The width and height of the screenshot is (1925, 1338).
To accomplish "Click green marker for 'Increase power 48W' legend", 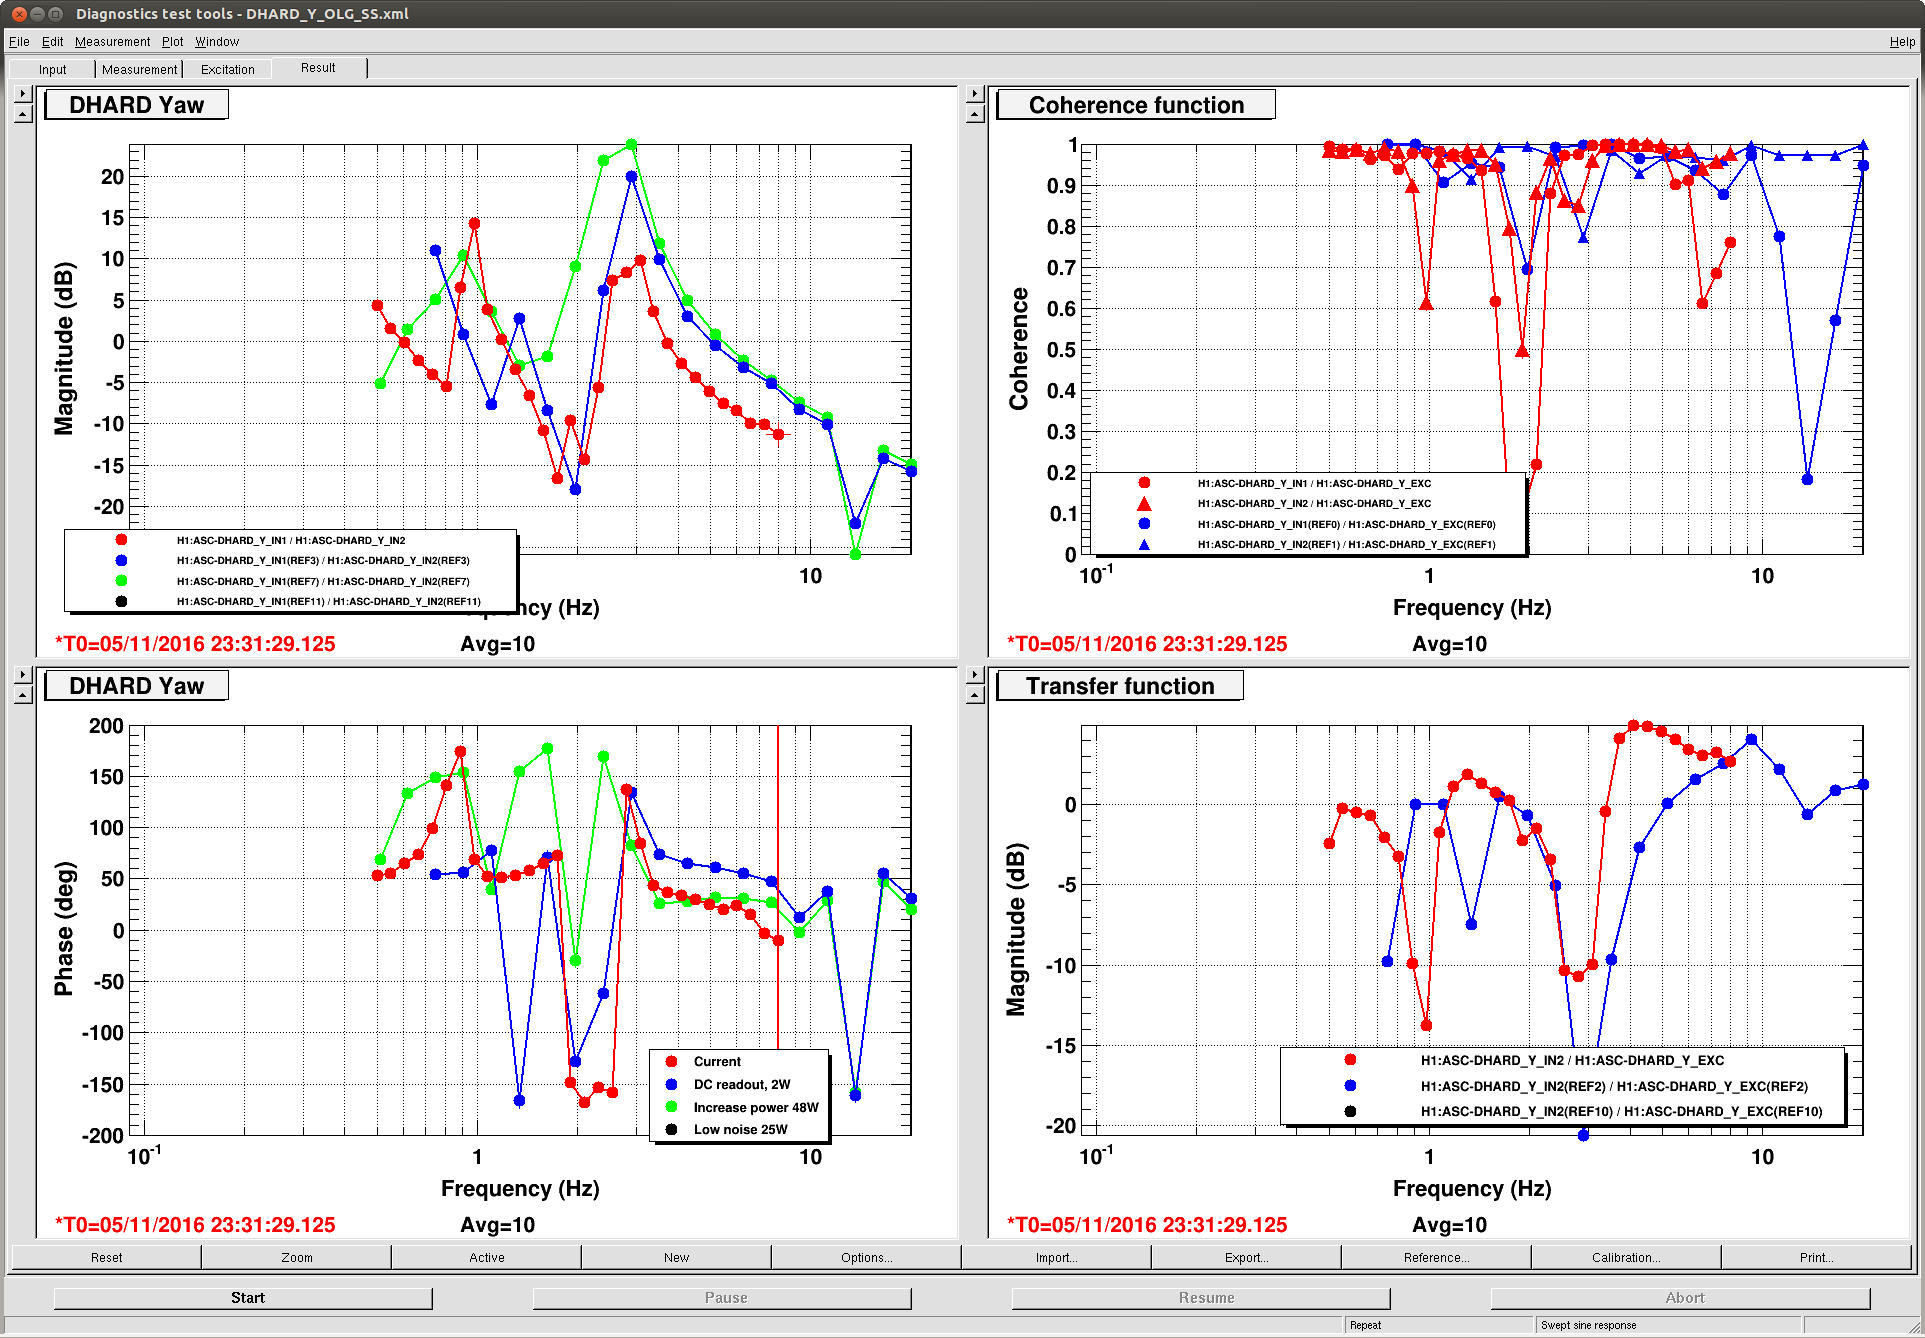I will (x=672, y=1107).
